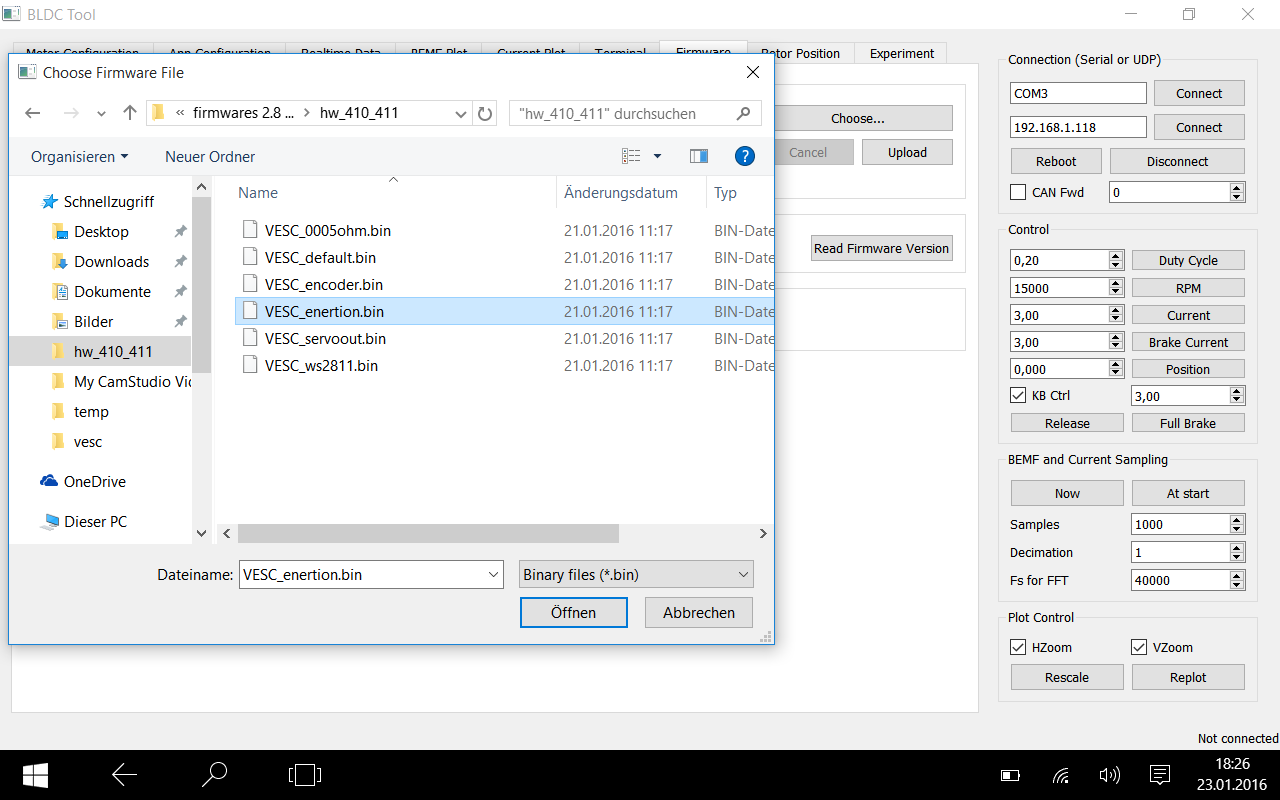Select OneDrive in navigation pane

[94, 482]
